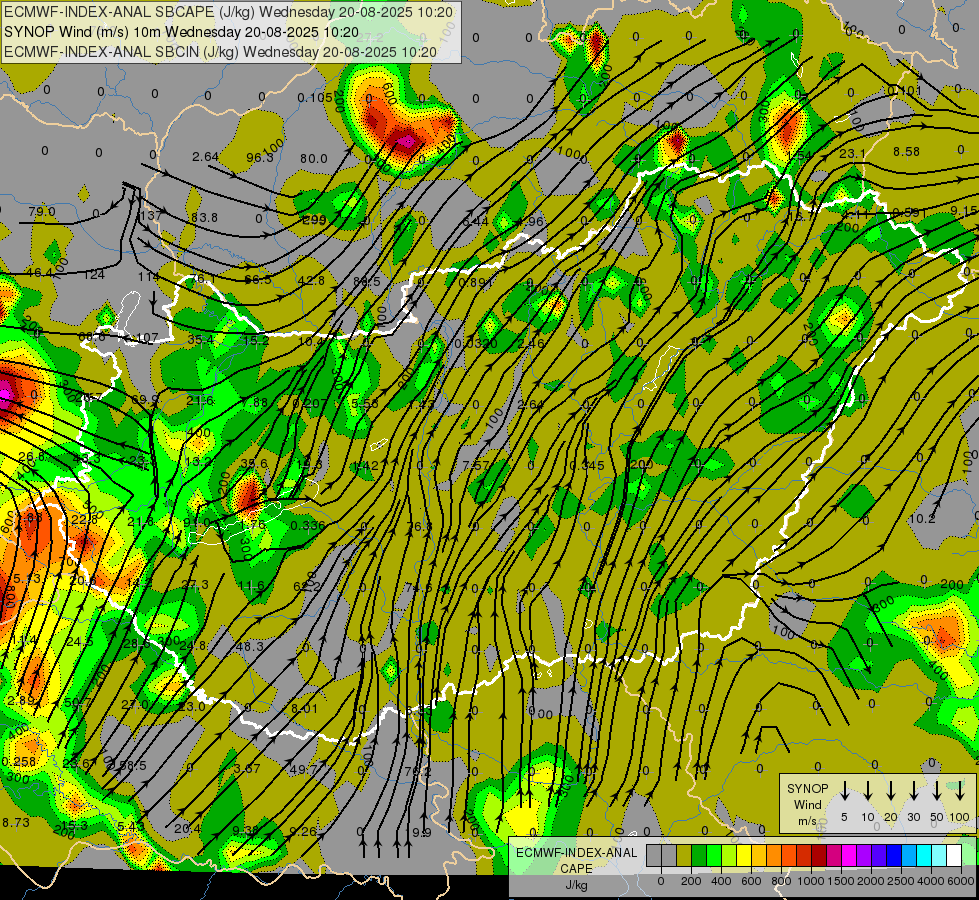979x900 pixels.
Task: Click the 1500 tick label in CAPE legend
Action: pos(841,881)
